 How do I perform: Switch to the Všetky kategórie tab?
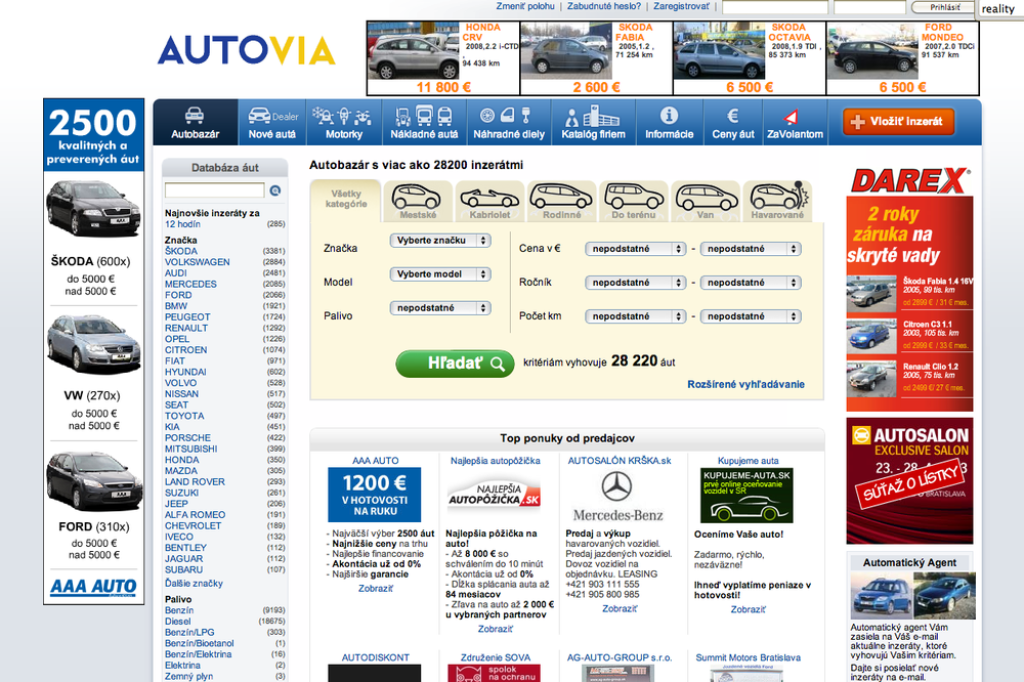pos(345,199)
